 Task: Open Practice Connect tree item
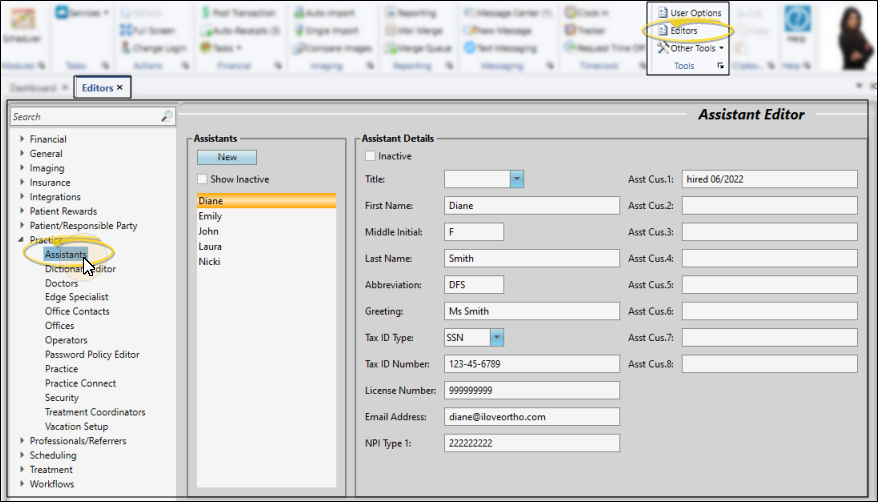tap(81, 383)
